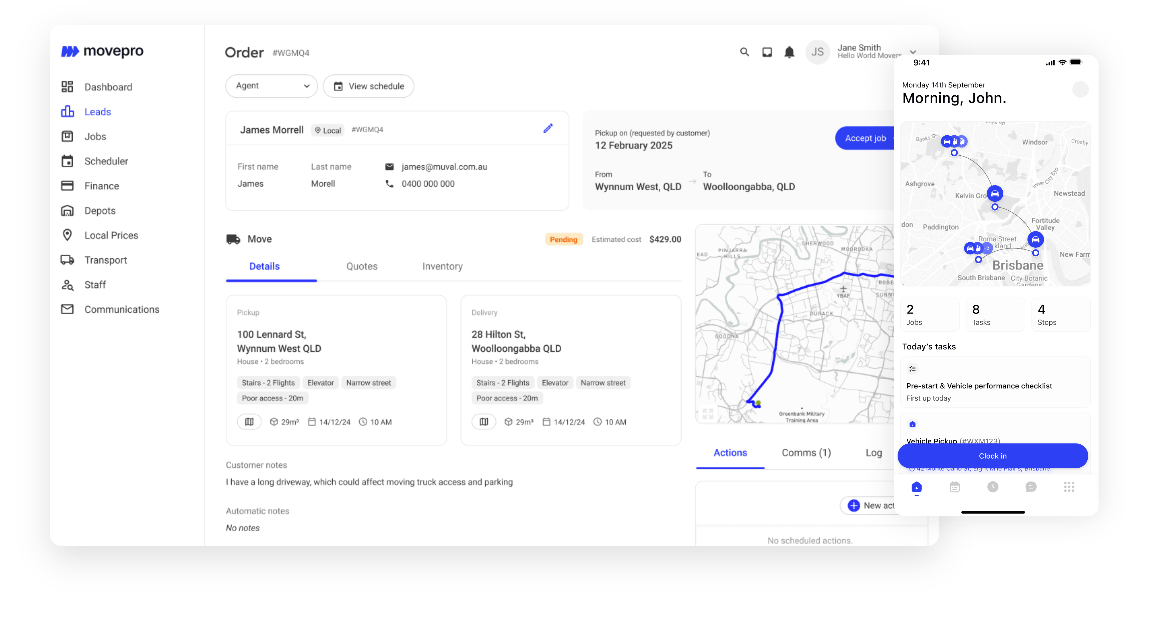
Task: Open the Agent dropdown
Action: coord(271,86)
